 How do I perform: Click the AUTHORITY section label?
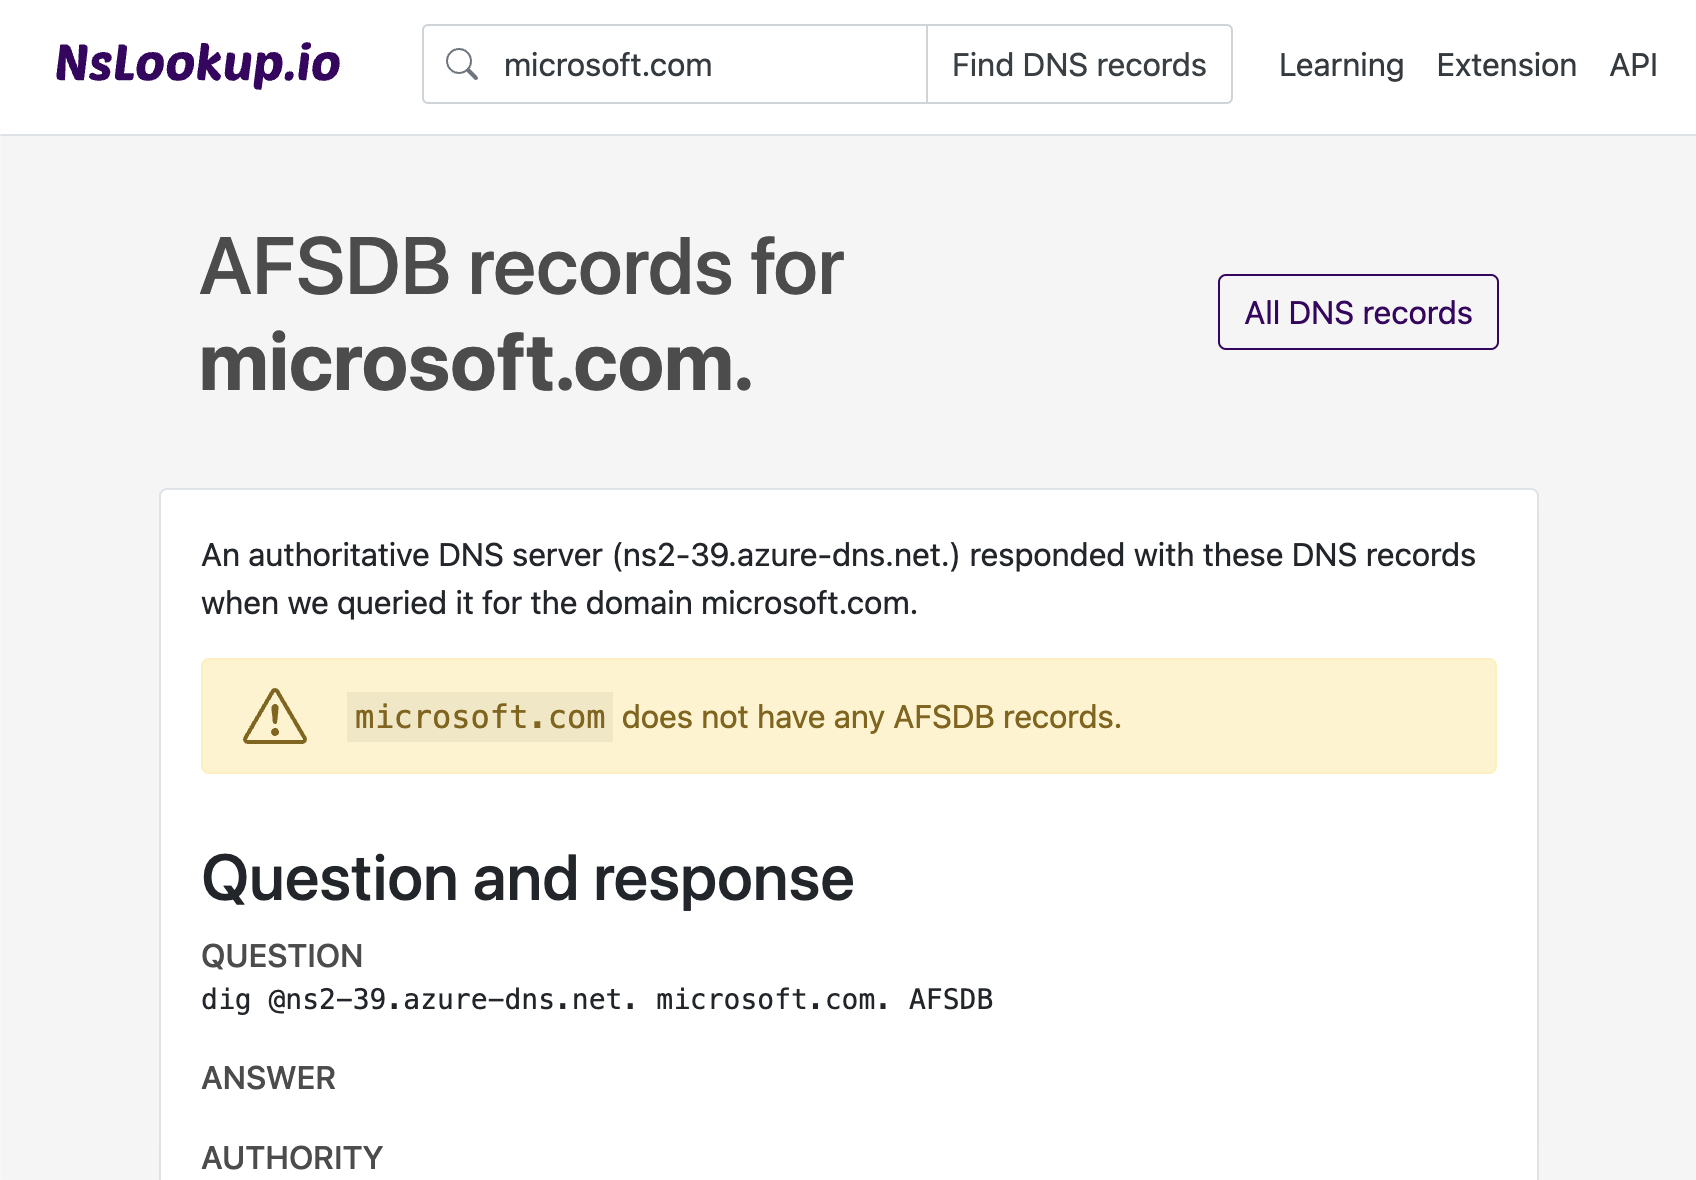coord(291,1157)
